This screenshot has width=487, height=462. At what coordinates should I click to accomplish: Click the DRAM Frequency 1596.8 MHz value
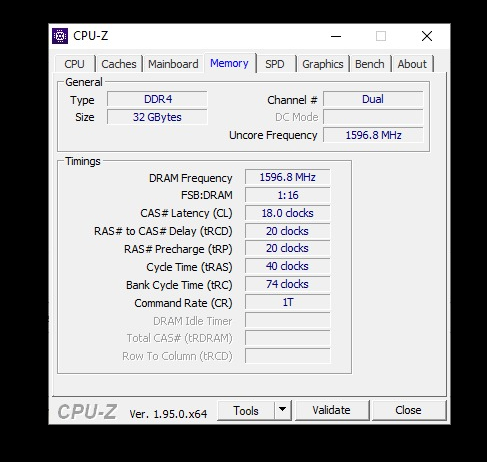288,177
